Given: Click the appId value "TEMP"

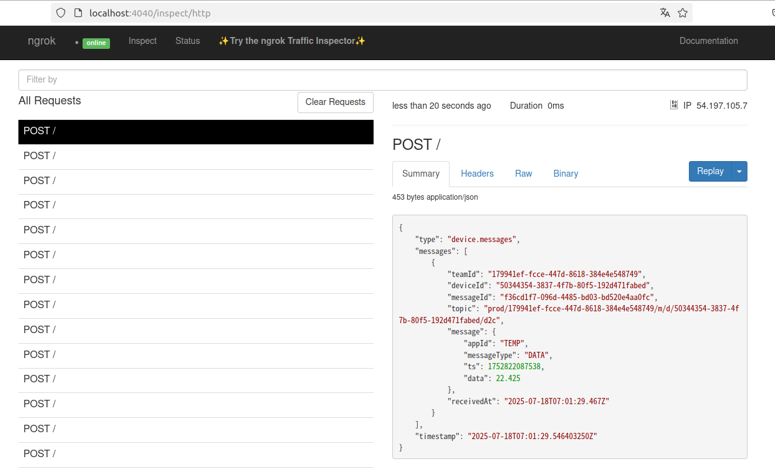Looking at the screenshot, I should (512, 343).
